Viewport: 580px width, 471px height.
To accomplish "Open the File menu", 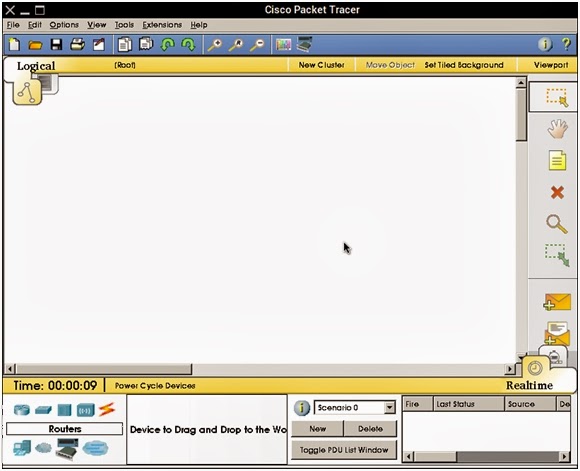I will click(x=13, y=25).
